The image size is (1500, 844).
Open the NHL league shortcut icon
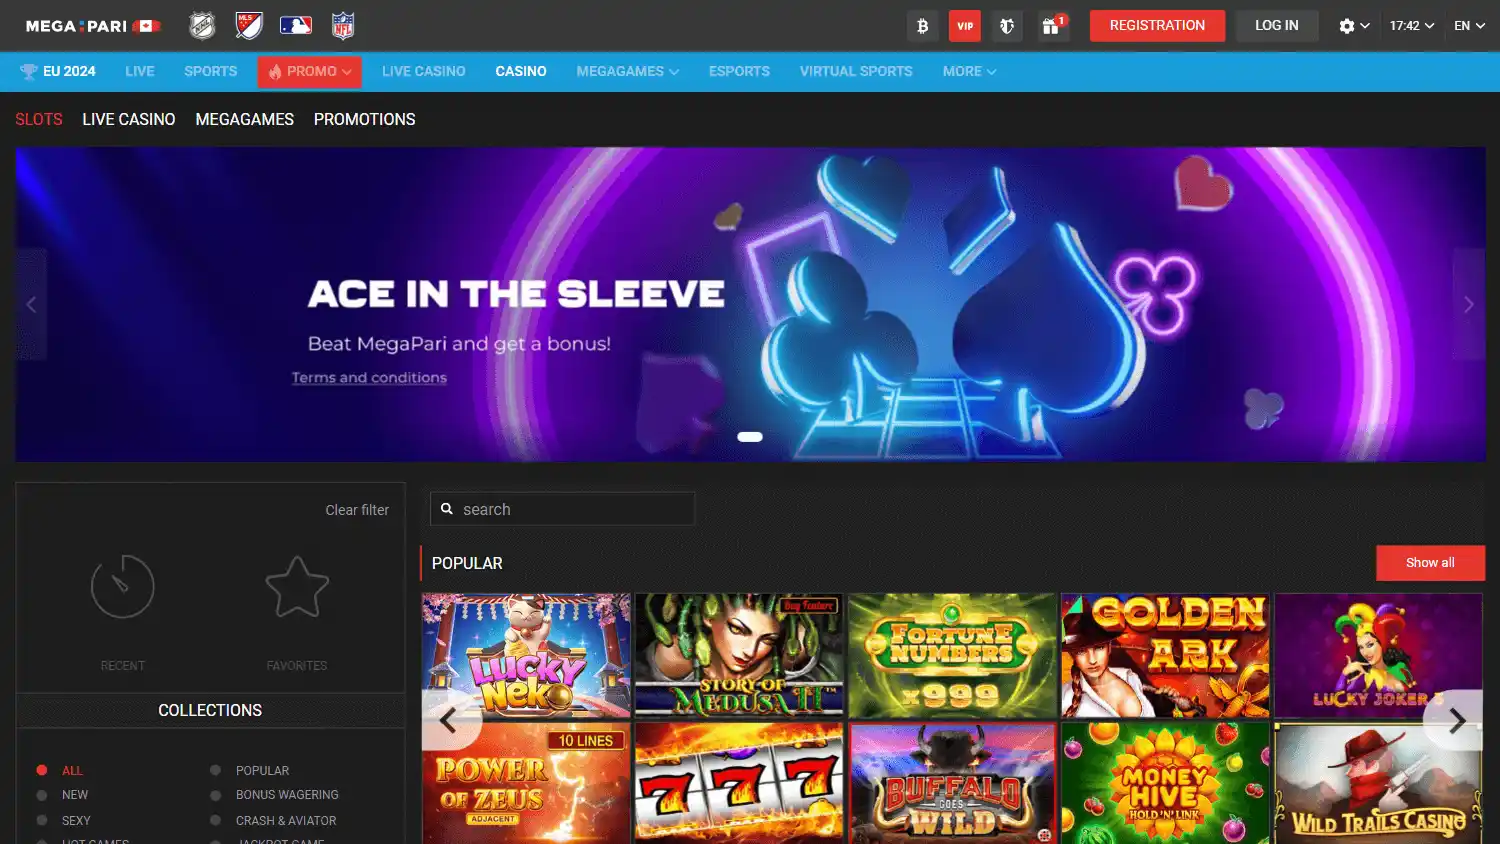pos(202,25)
